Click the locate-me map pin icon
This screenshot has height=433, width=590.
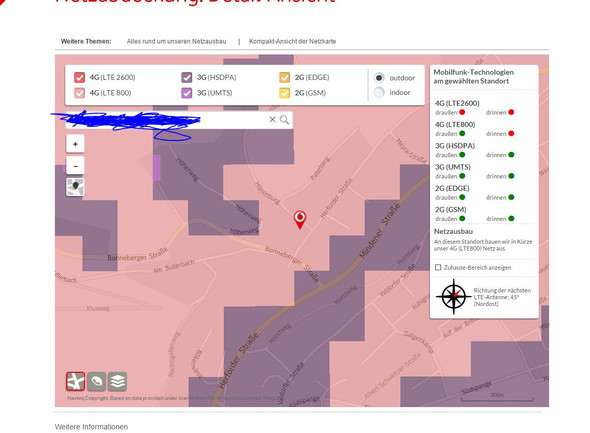pyautogui.click(x=75, y=187)
